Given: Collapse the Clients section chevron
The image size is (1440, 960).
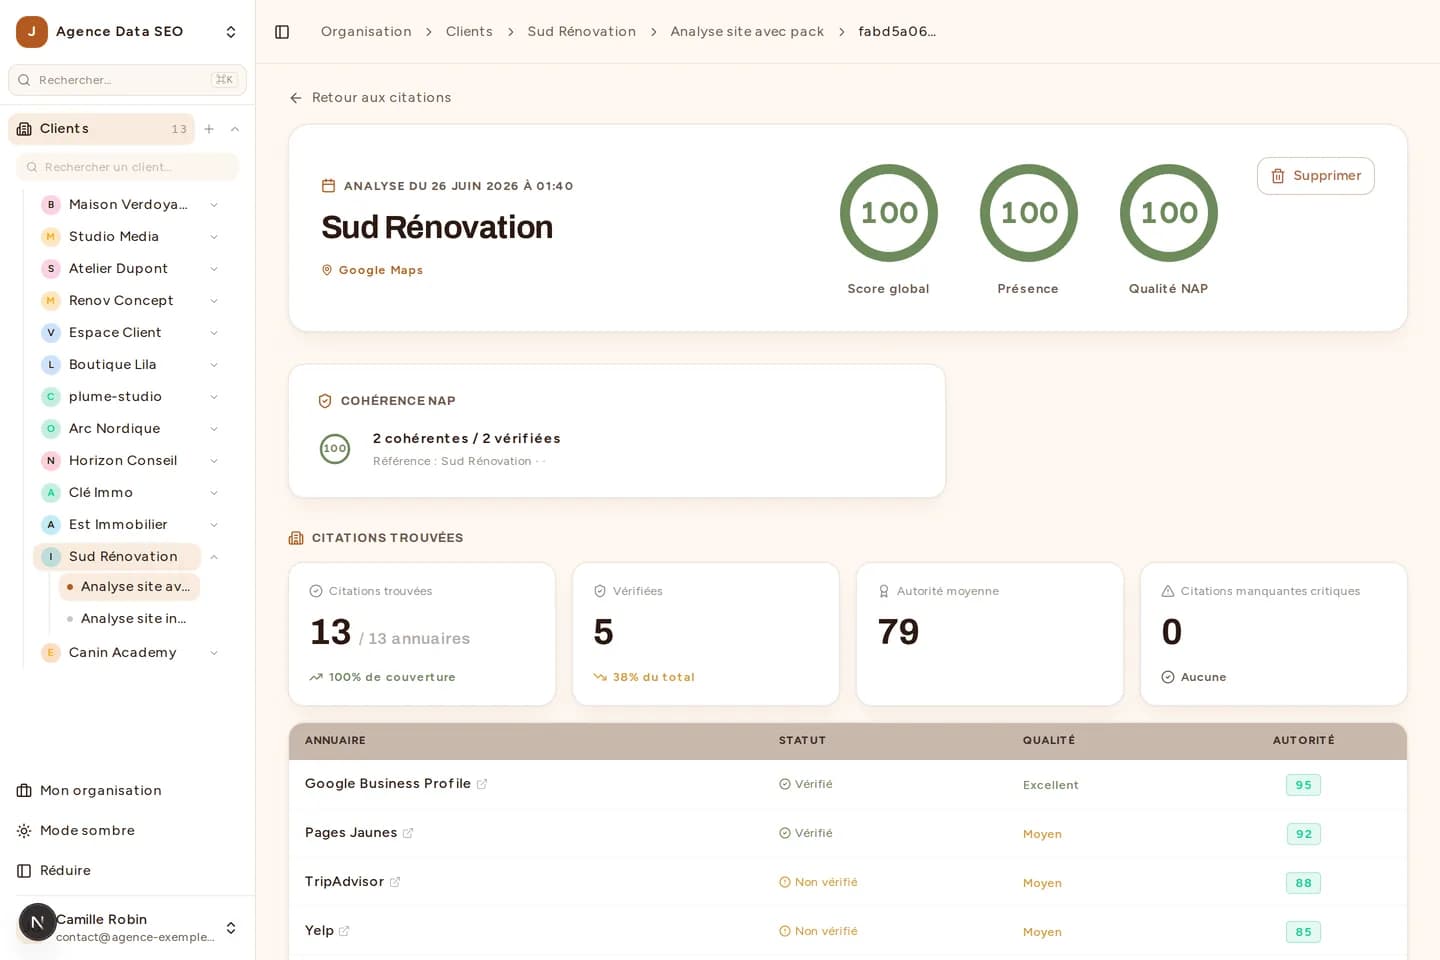Looking at the screenshot, I should (x=235, y=129).
